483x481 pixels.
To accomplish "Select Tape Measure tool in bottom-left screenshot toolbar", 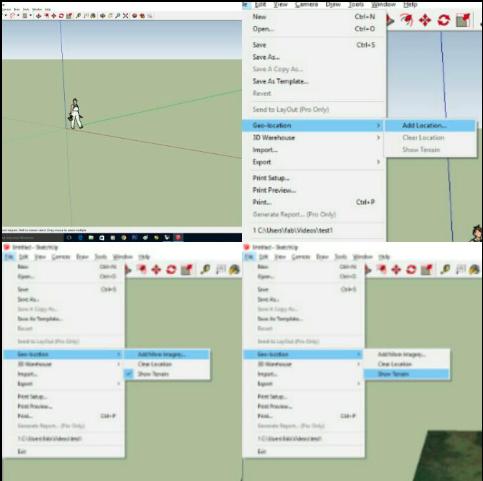I will tap(205, 269).
